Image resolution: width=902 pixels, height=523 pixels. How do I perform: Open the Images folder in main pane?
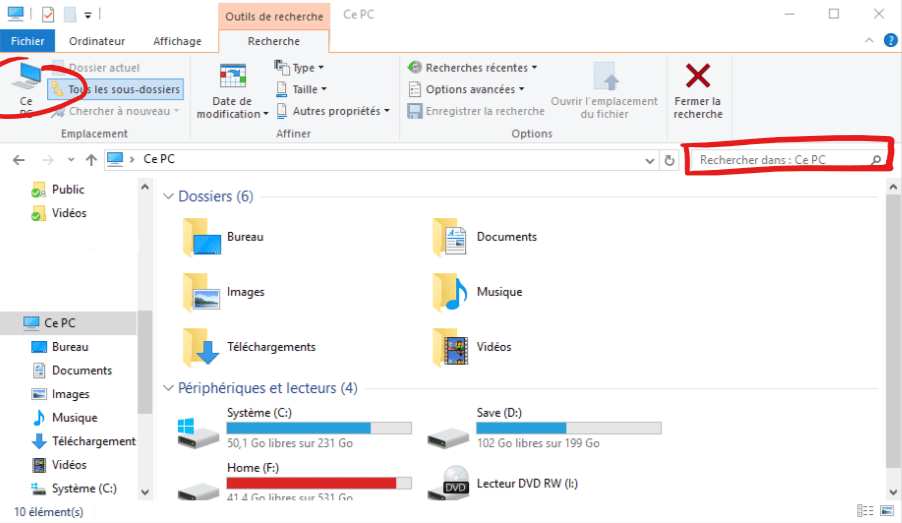(x=224, y=292)
